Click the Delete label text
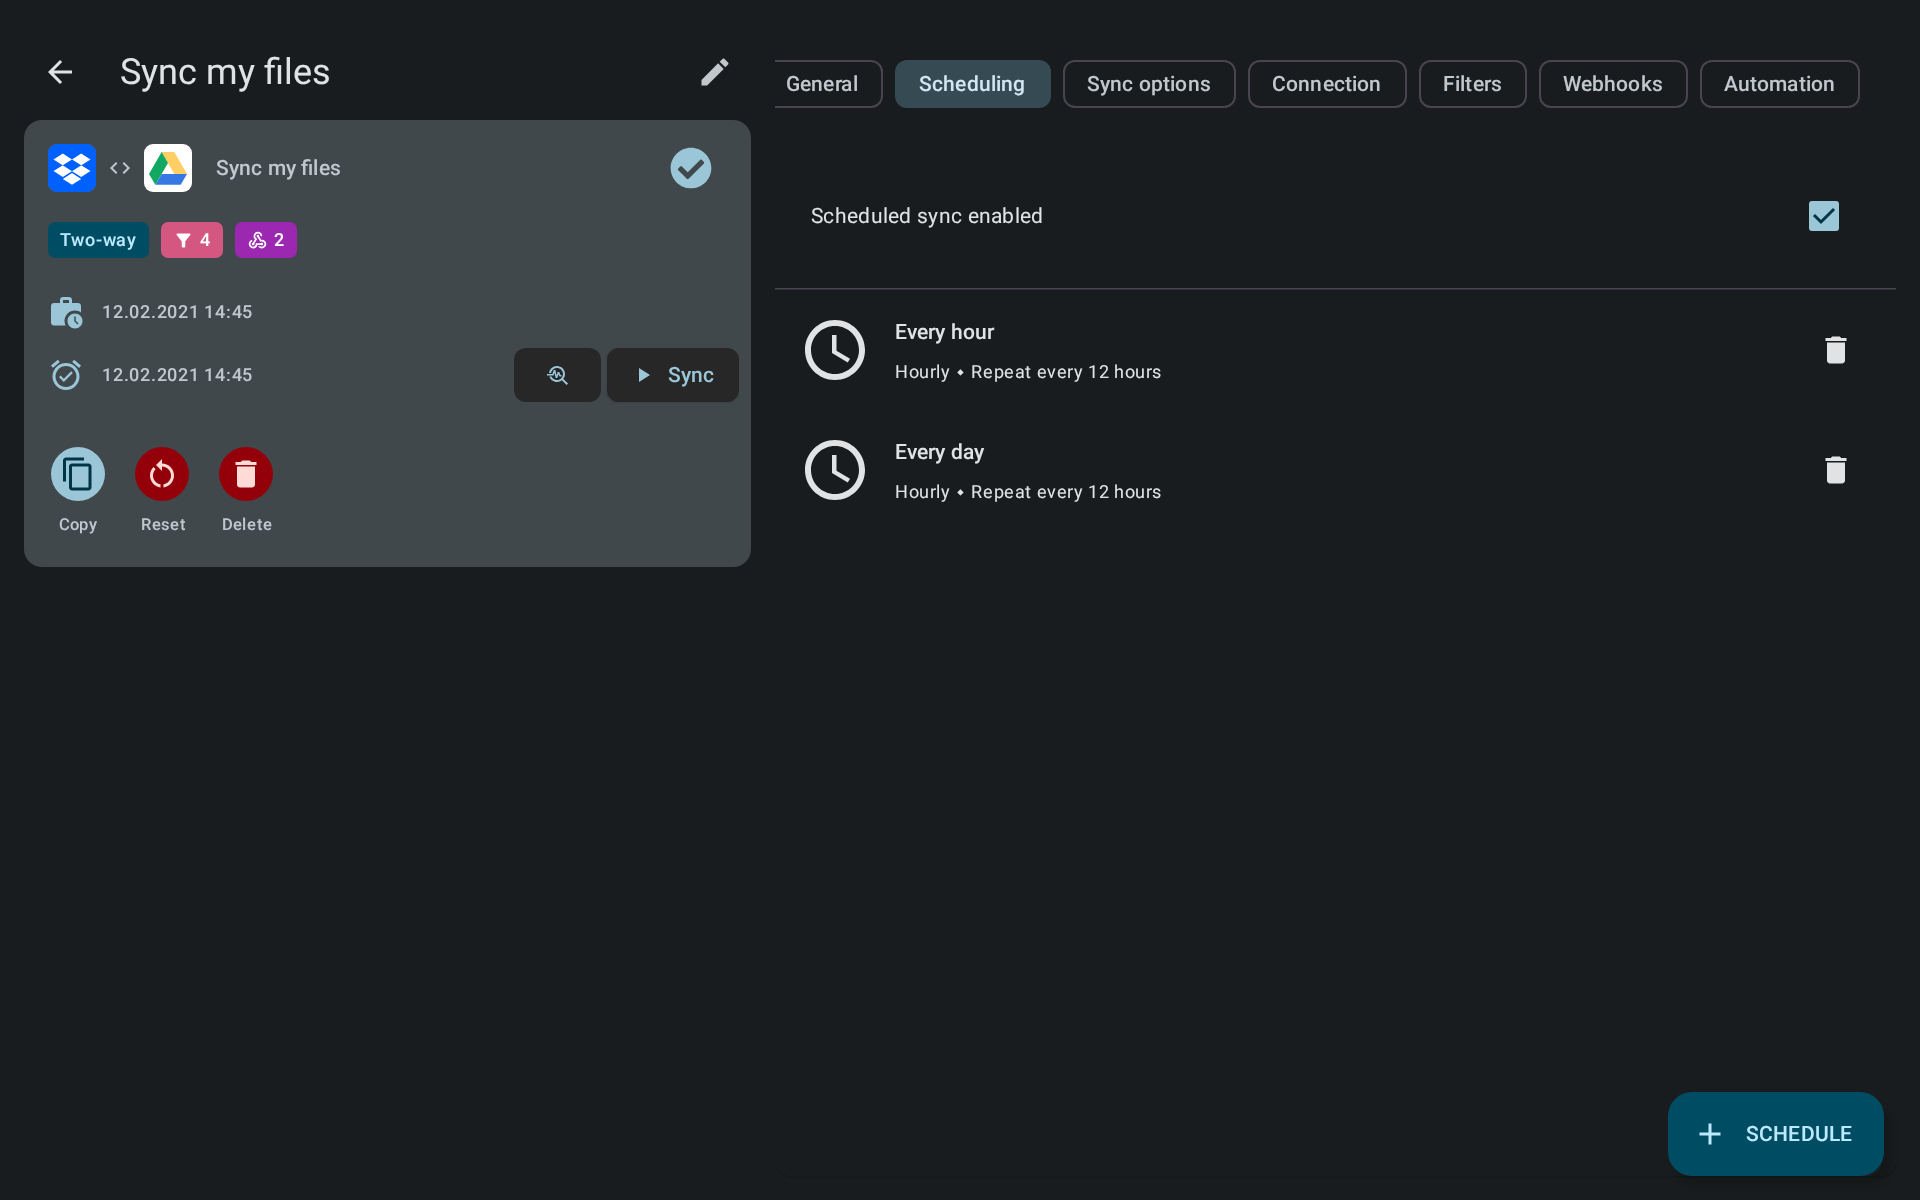 point(247,525)
